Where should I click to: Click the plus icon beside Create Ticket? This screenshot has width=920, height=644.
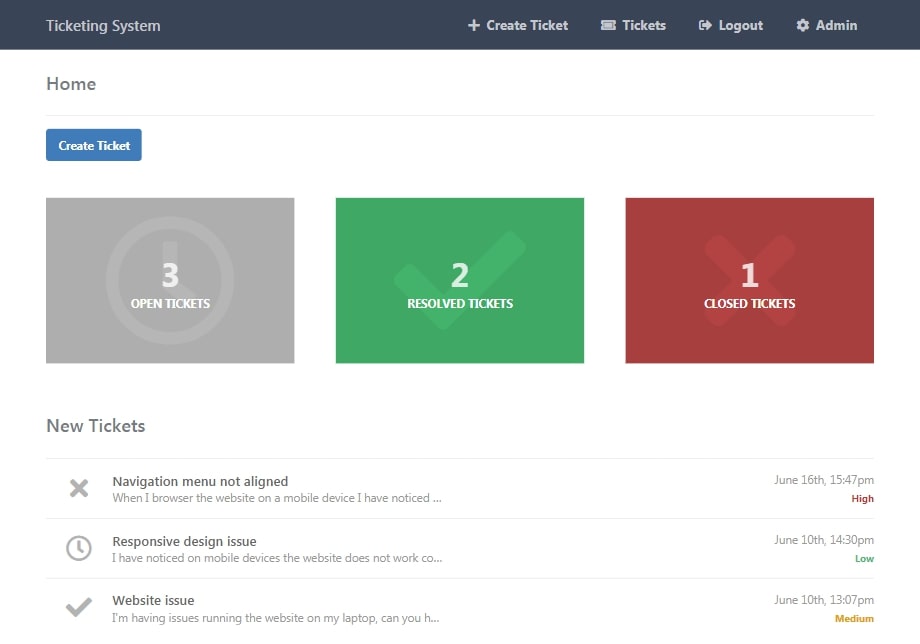(x=473, y=25)
